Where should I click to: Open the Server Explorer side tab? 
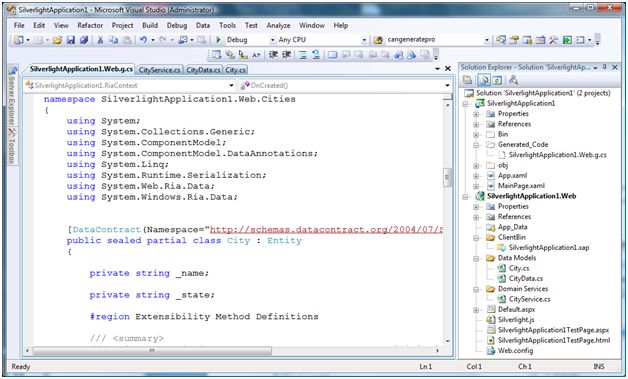12,97
